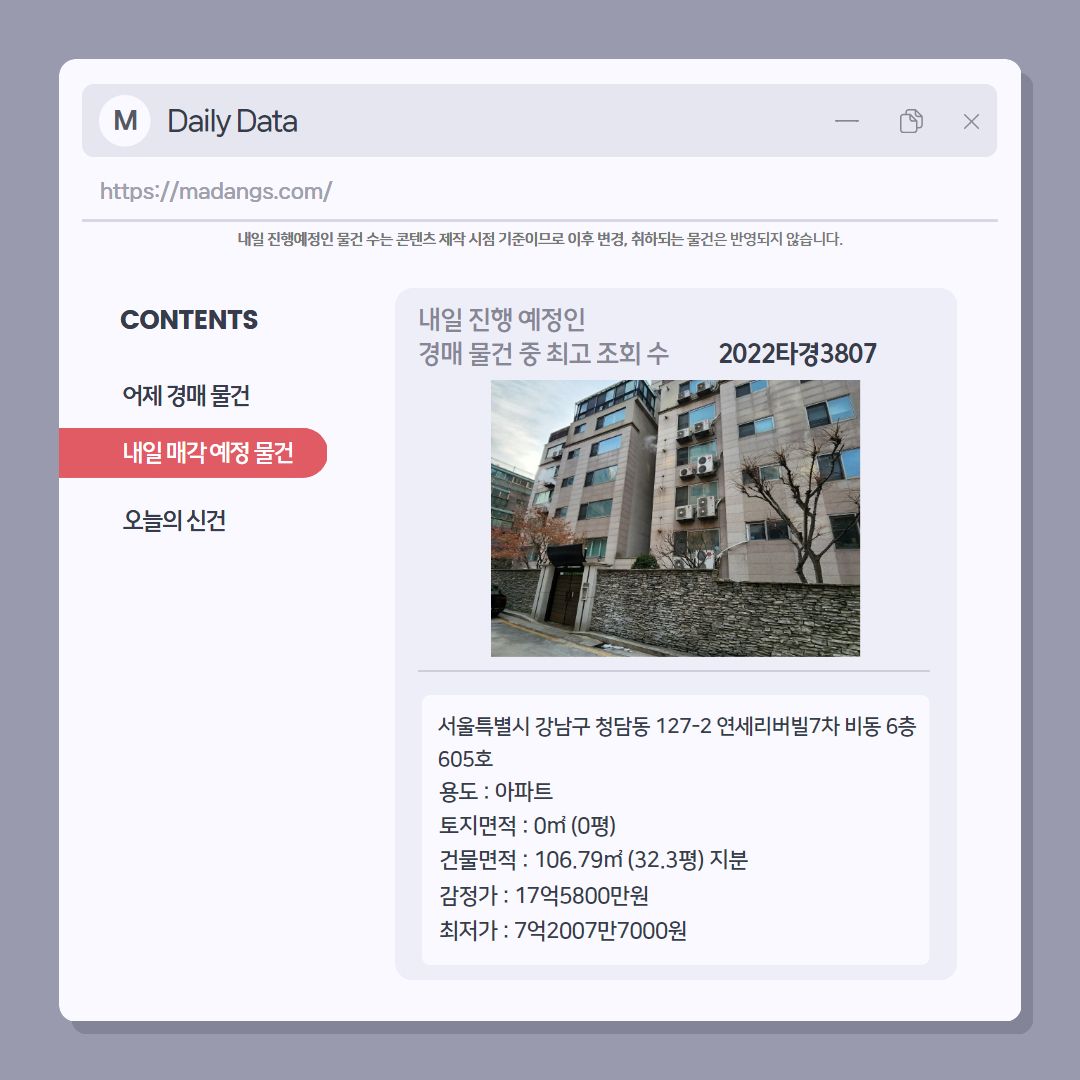Click the round M logo icon
Image resolution: width=1080 pixels, height=1080 pixels.
coord(125,121)
